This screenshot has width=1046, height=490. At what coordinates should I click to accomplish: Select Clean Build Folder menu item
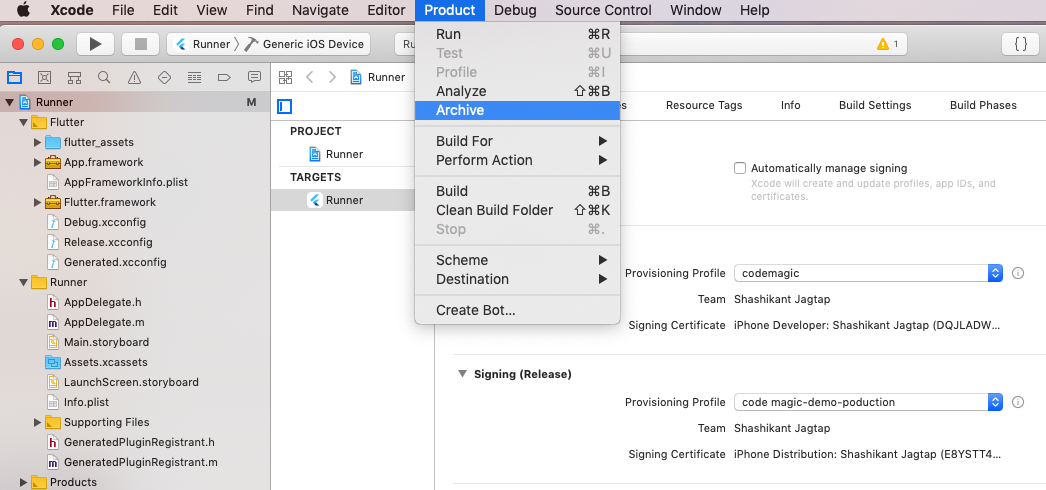[494, 210]
